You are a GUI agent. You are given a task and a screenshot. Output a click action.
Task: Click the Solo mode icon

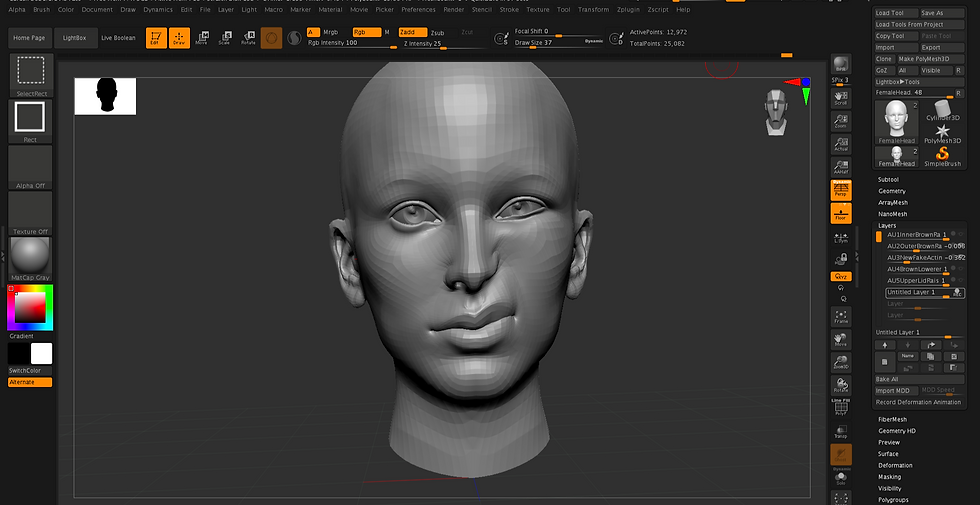pyautogui.click(x=841, y=478)
